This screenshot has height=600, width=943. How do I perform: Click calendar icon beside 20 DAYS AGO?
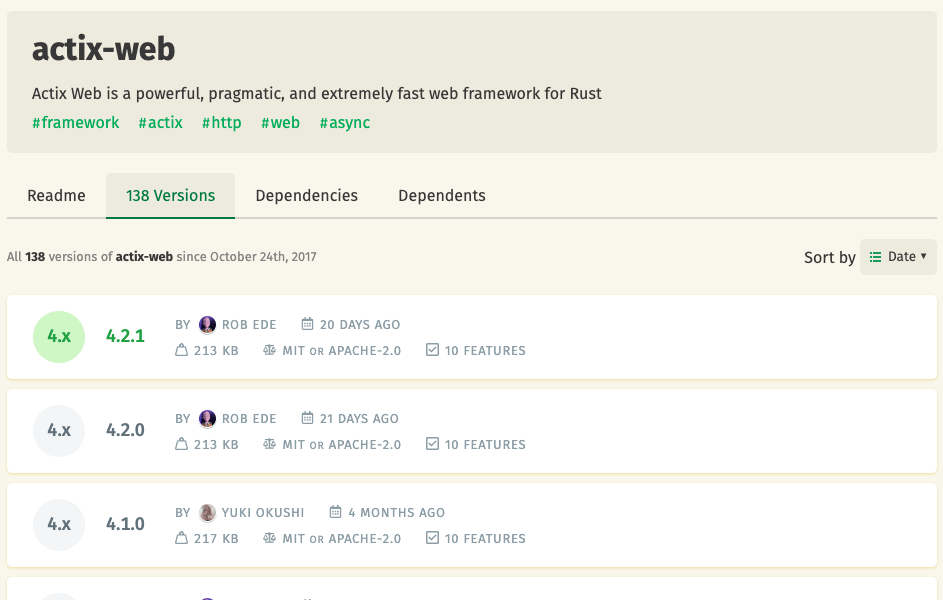(307, 324)
